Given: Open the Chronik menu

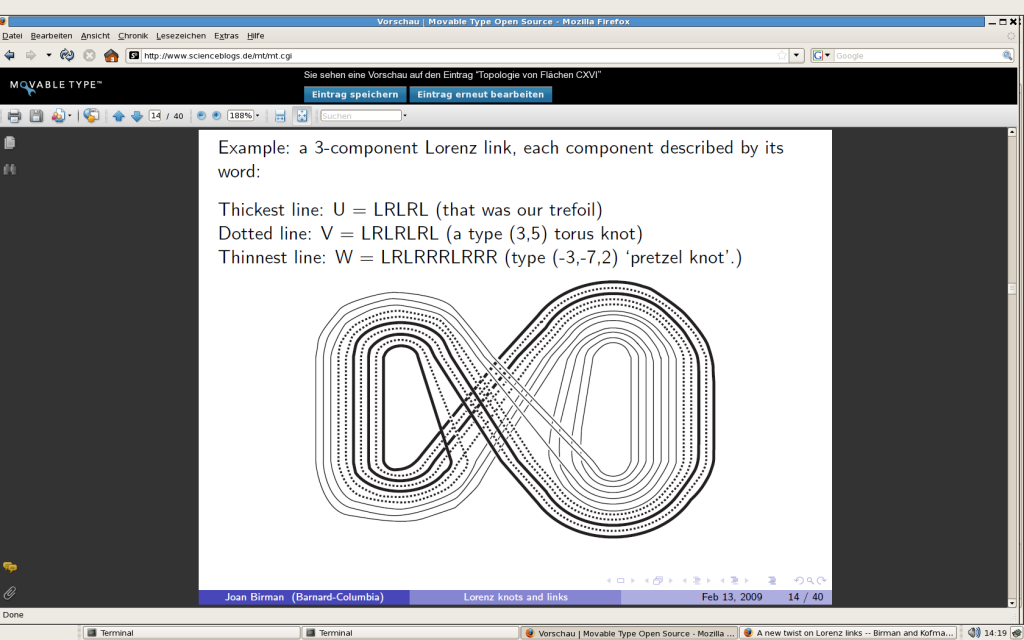Looking at the screenshot, I should pyautogui.click(x=133, y=35).
